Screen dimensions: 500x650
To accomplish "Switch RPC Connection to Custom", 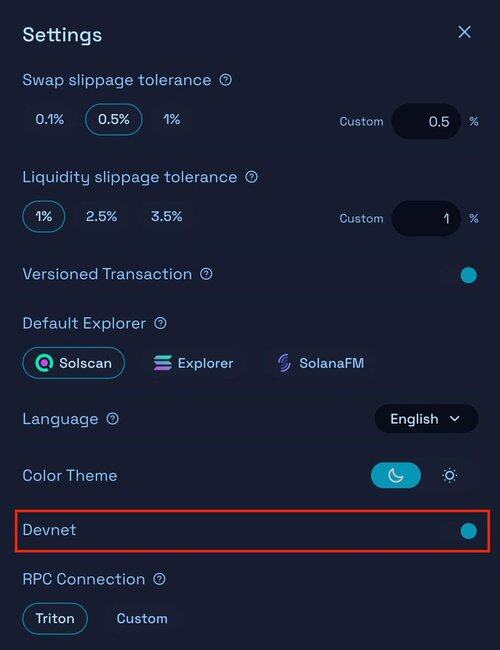I will pos(142,618).
